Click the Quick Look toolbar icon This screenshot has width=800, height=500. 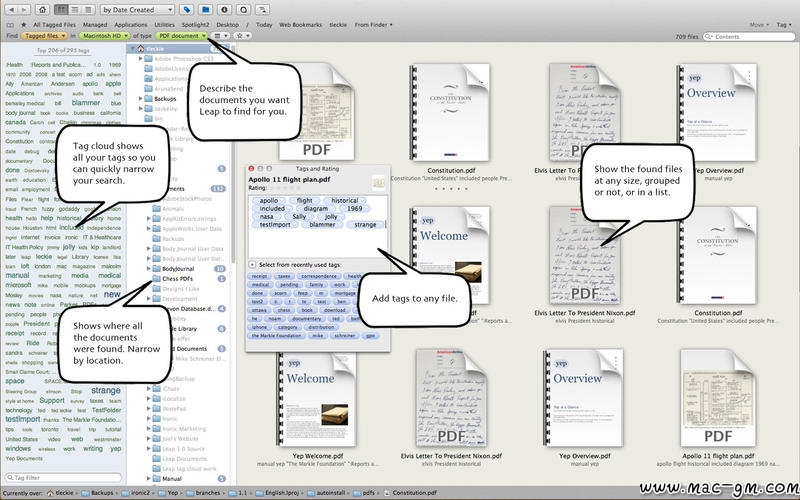pos(243,9)
